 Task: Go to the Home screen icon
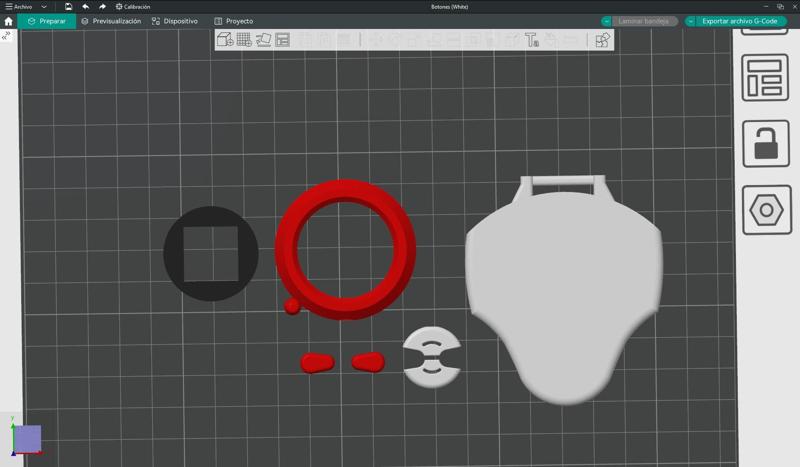tap(8, 21)
